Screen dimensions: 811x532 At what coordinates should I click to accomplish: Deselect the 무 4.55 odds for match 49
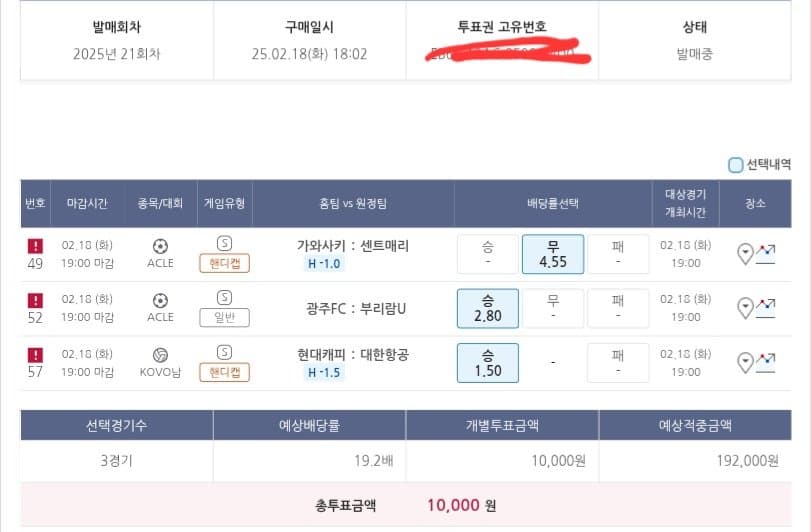[553, 254]
